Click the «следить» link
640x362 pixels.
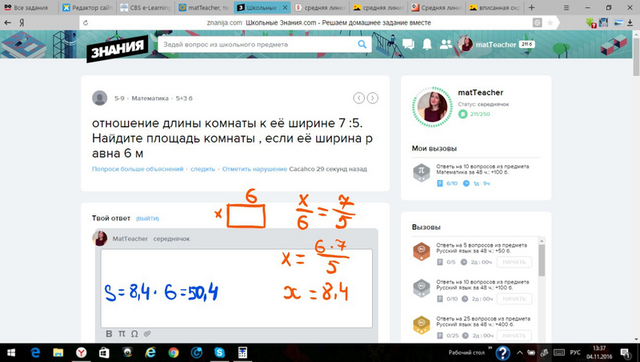(203, 169)
